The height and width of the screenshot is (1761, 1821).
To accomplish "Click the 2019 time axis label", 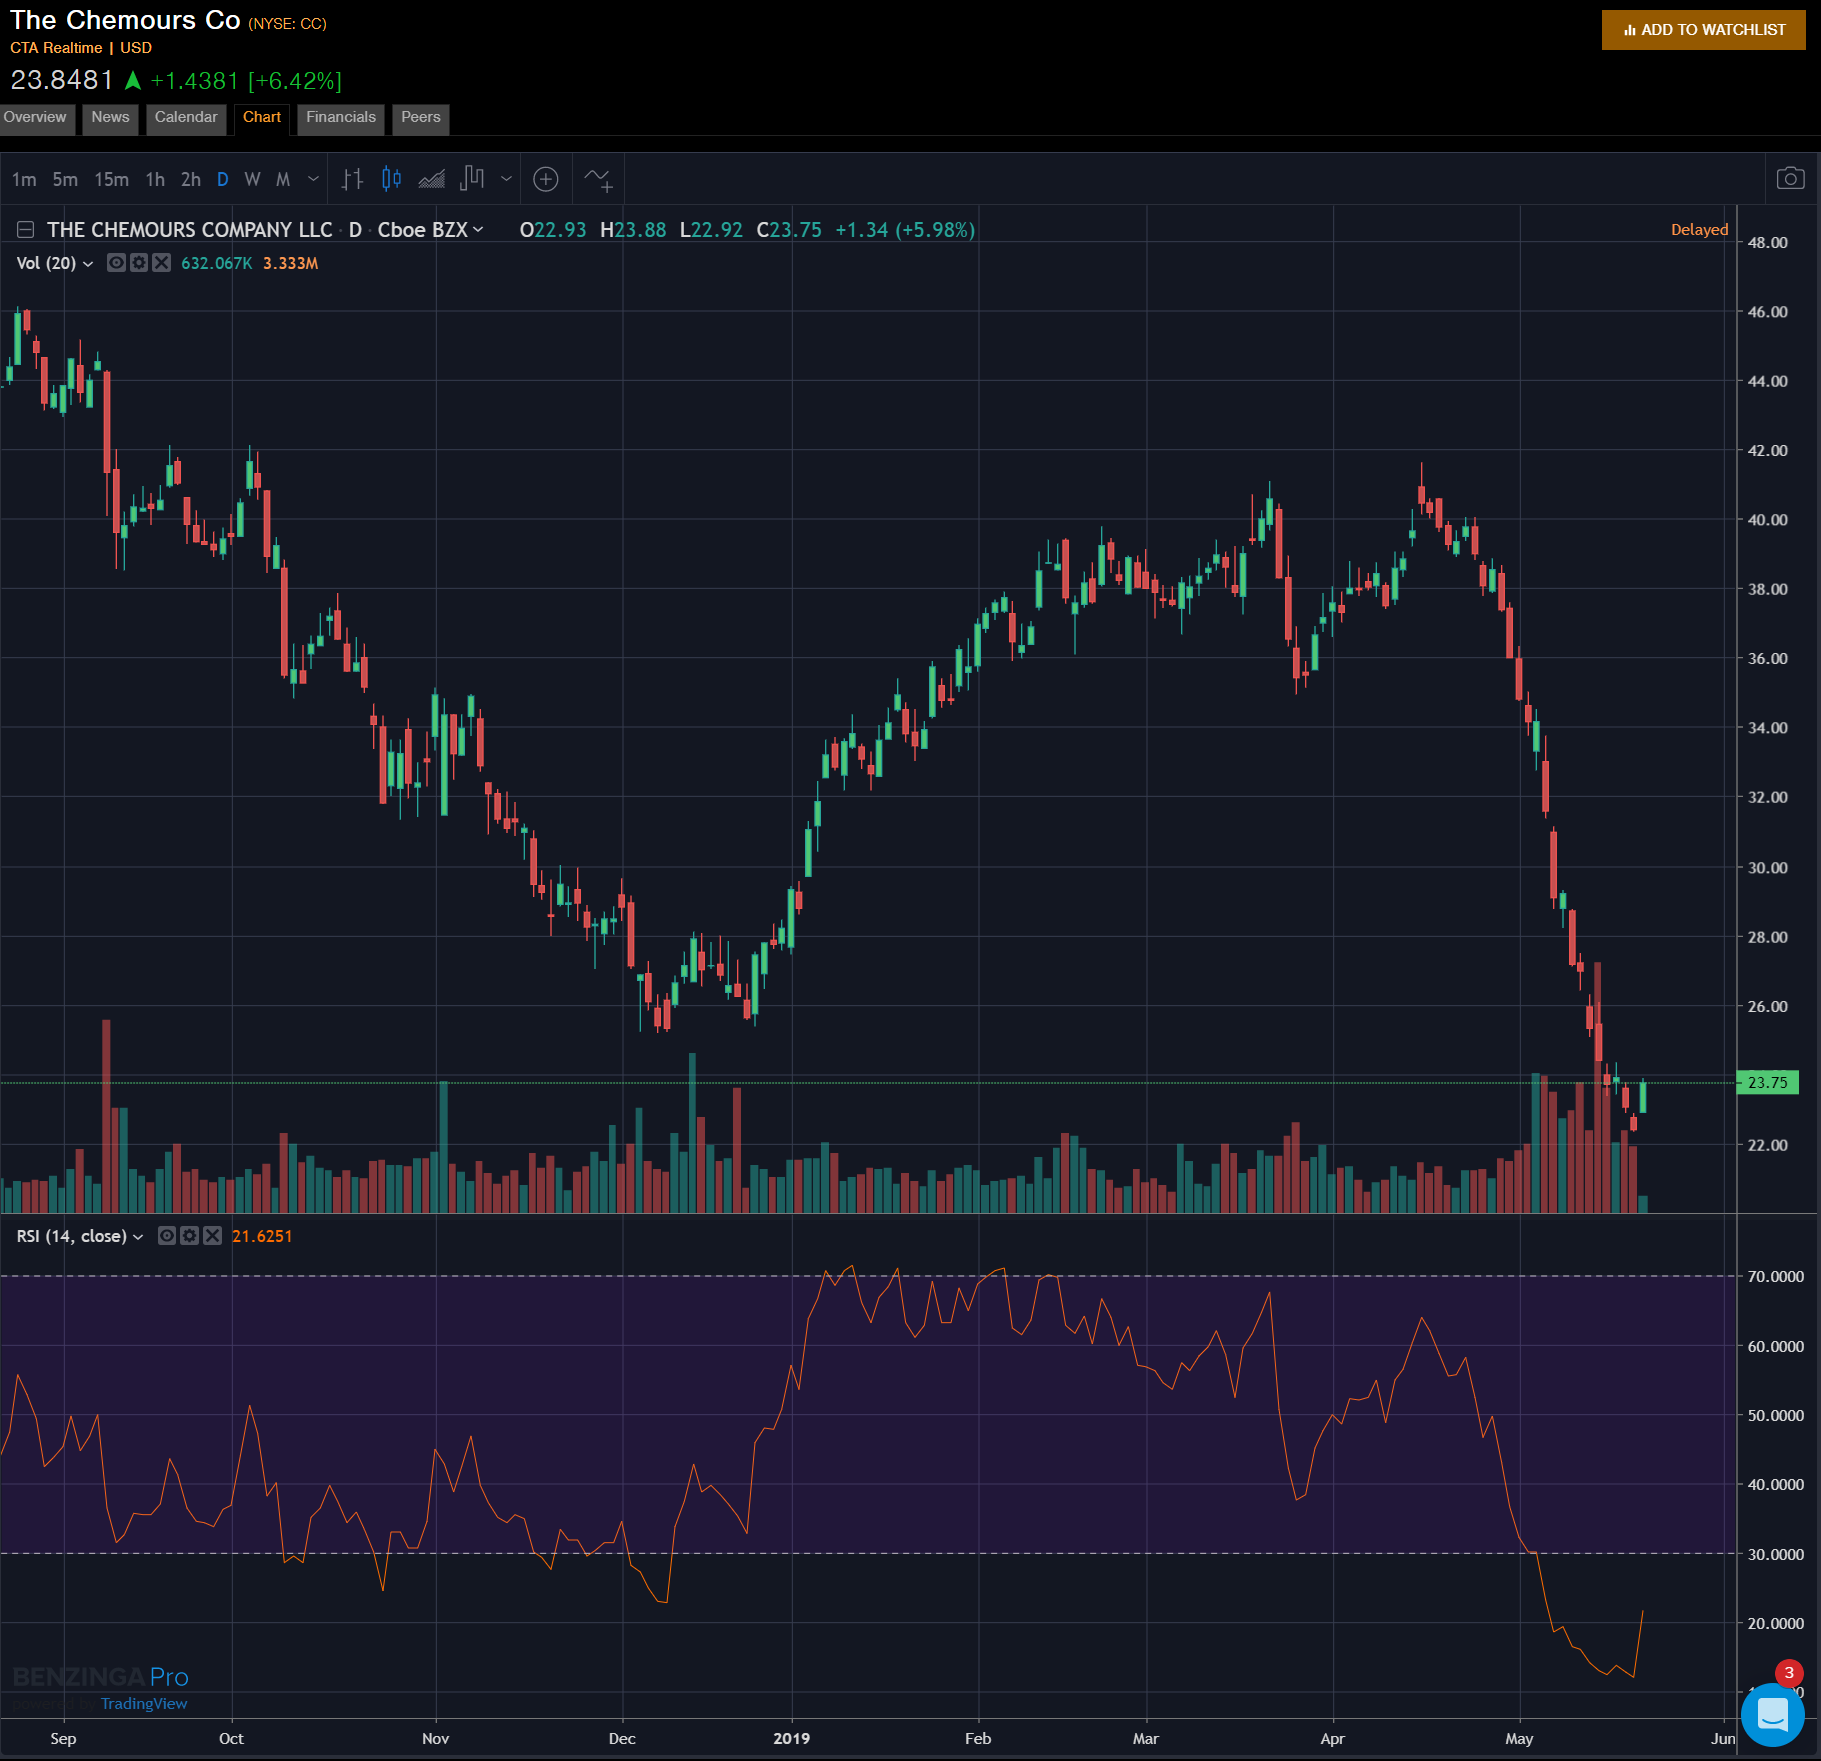I will click(791, 1738).
